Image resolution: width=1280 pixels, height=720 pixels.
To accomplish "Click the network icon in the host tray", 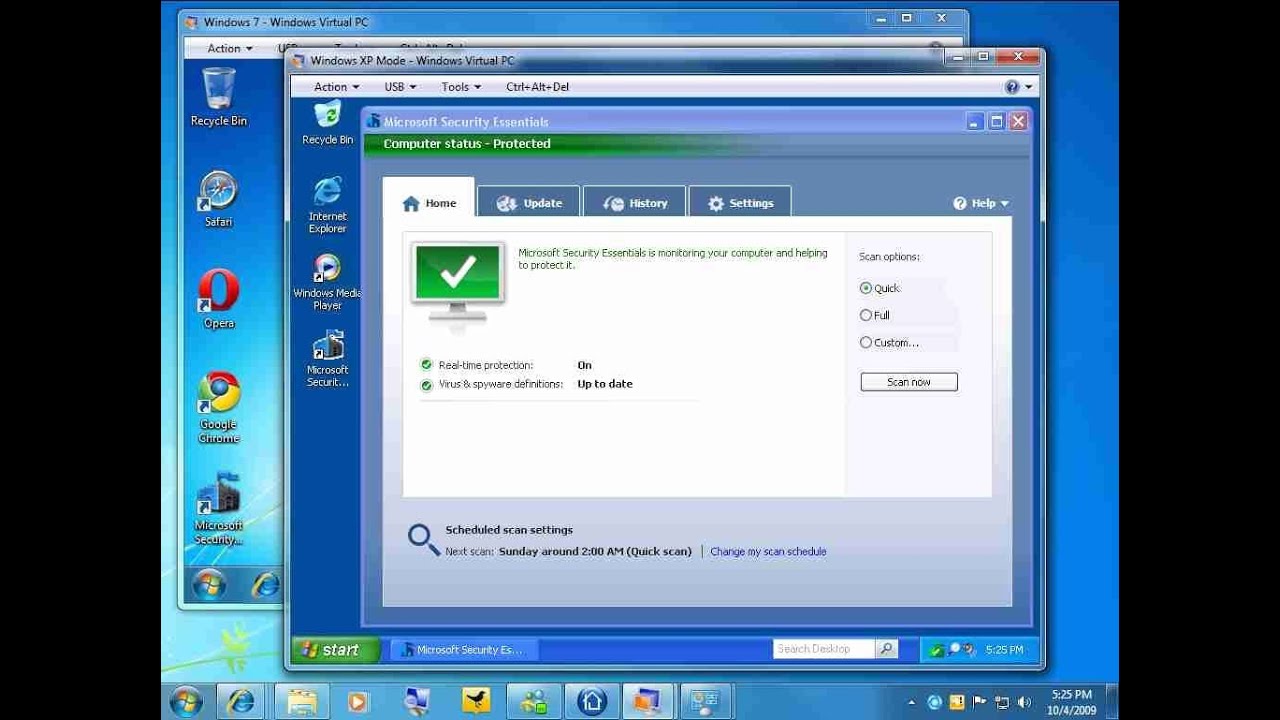I will coord(1001,702).
